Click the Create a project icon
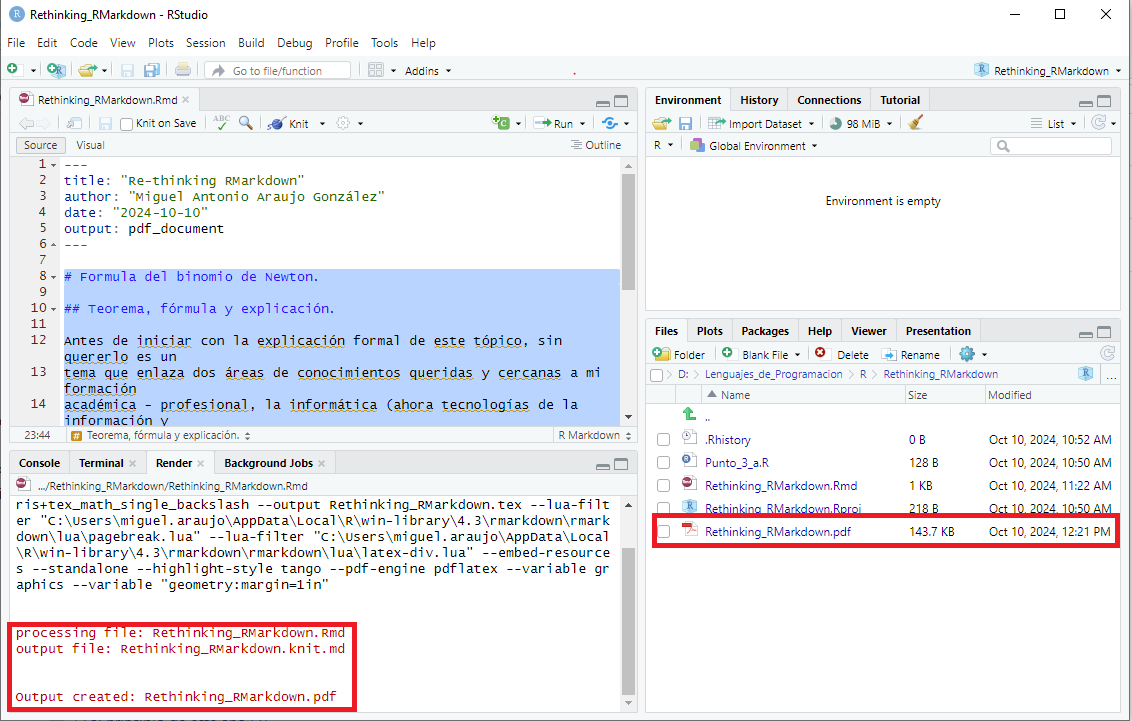Image resolution: width=1132 pixels, height=721 pixels. (x=56, y=70)
